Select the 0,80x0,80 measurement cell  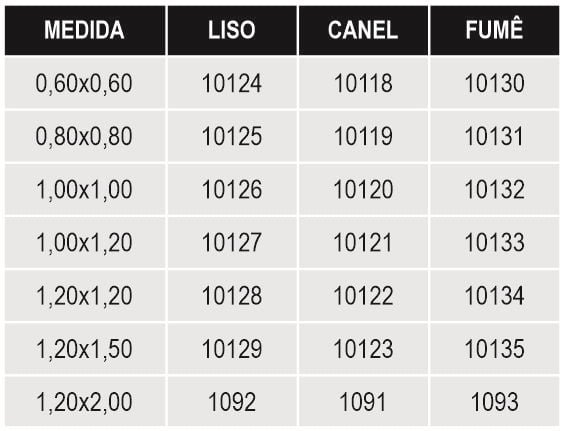pos(85,136)
